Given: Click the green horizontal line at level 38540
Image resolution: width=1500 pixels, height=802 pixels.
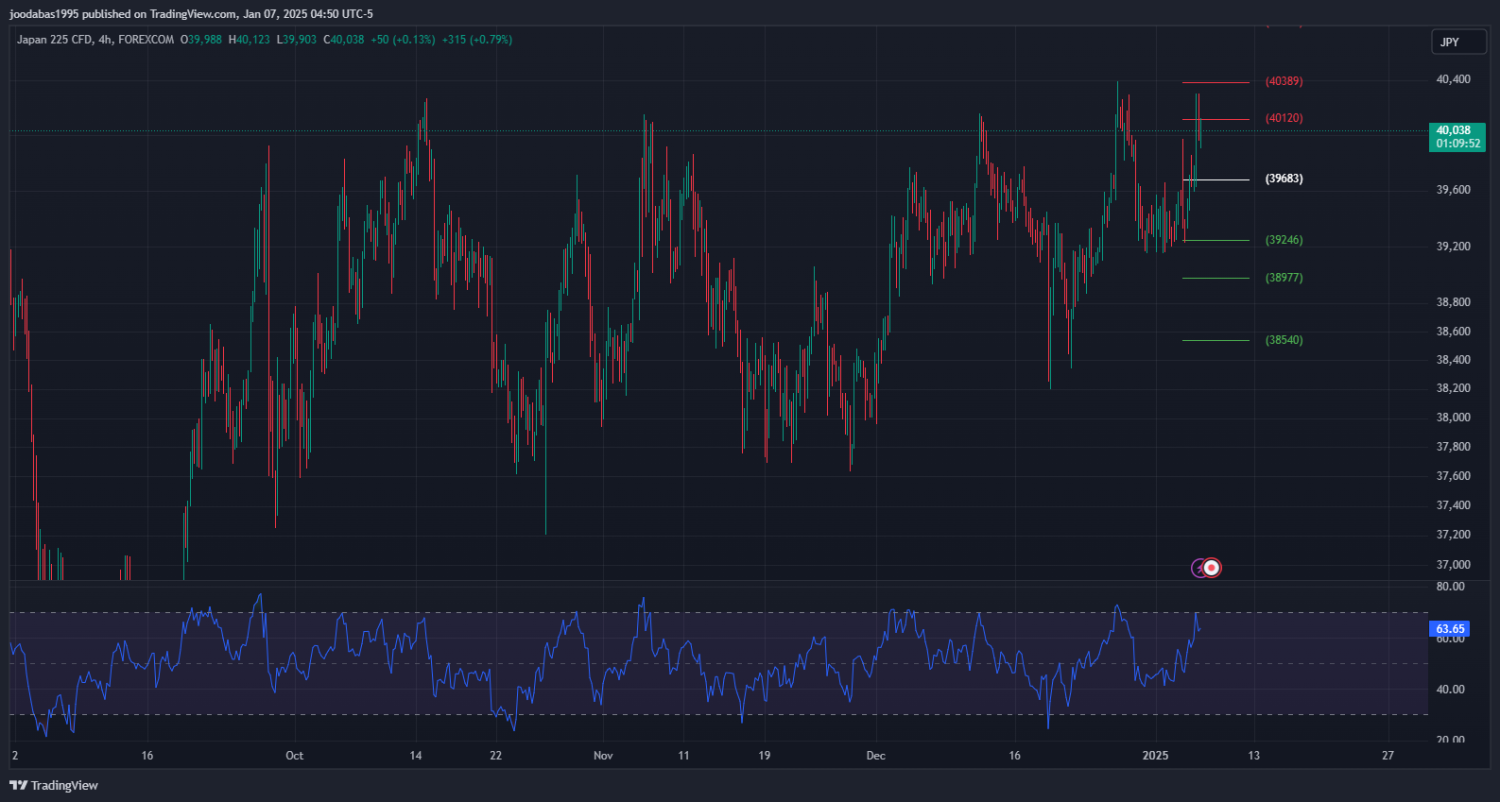Looking at the screenshot, I should tap(1216, 341).
